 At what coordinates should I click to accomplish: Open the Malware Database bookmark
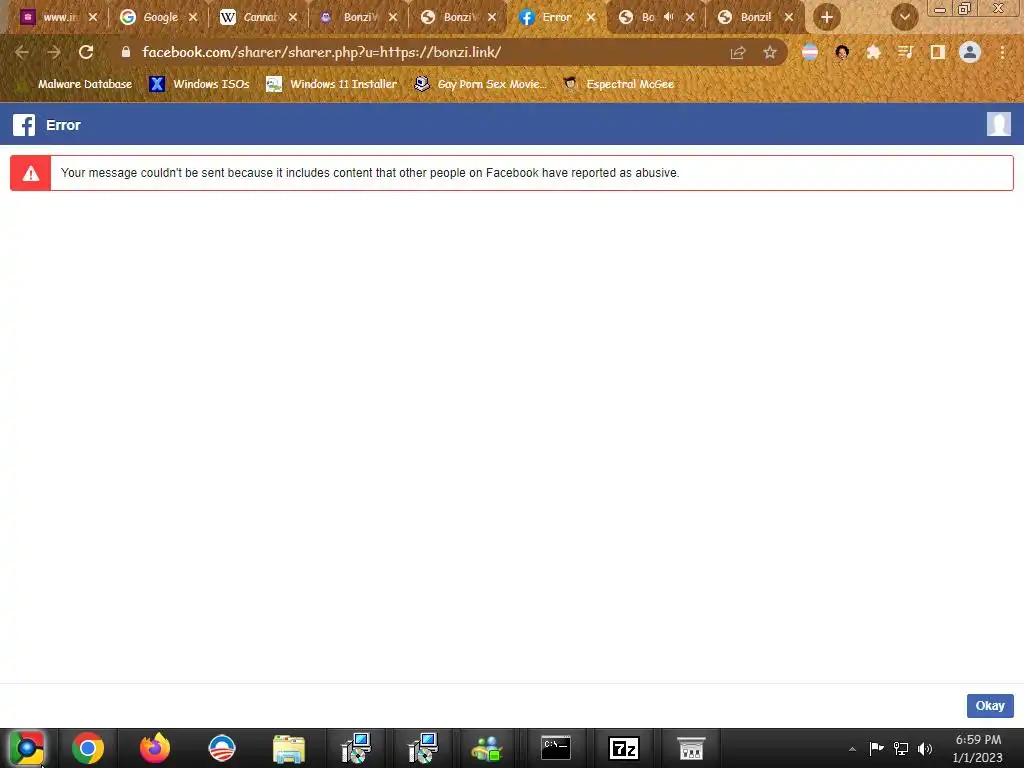tap(76, 84)
